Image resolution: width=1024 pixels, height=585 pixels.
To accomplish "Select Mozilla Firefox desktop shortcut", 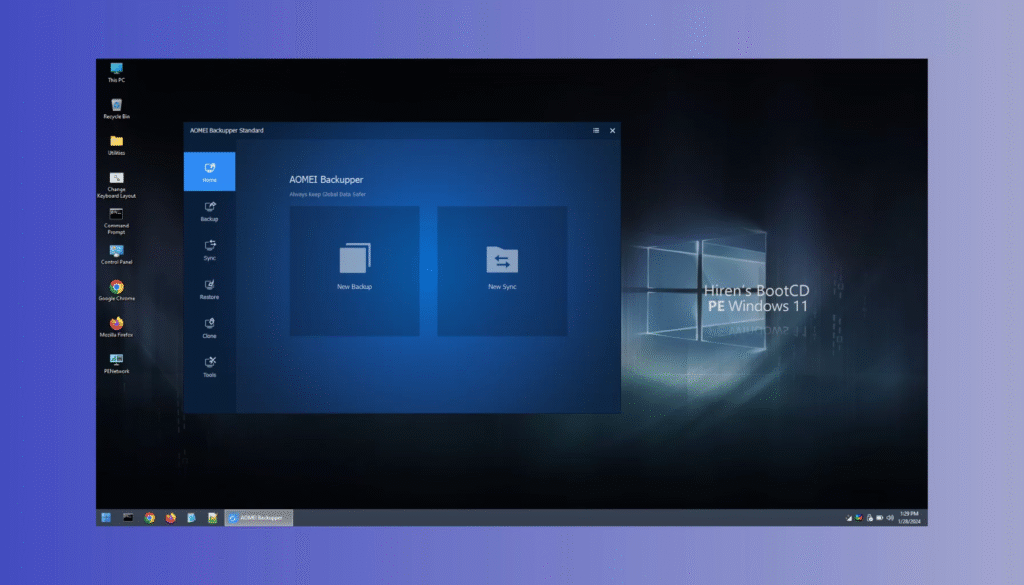I will pyautogui.click(x=116, y=326).
